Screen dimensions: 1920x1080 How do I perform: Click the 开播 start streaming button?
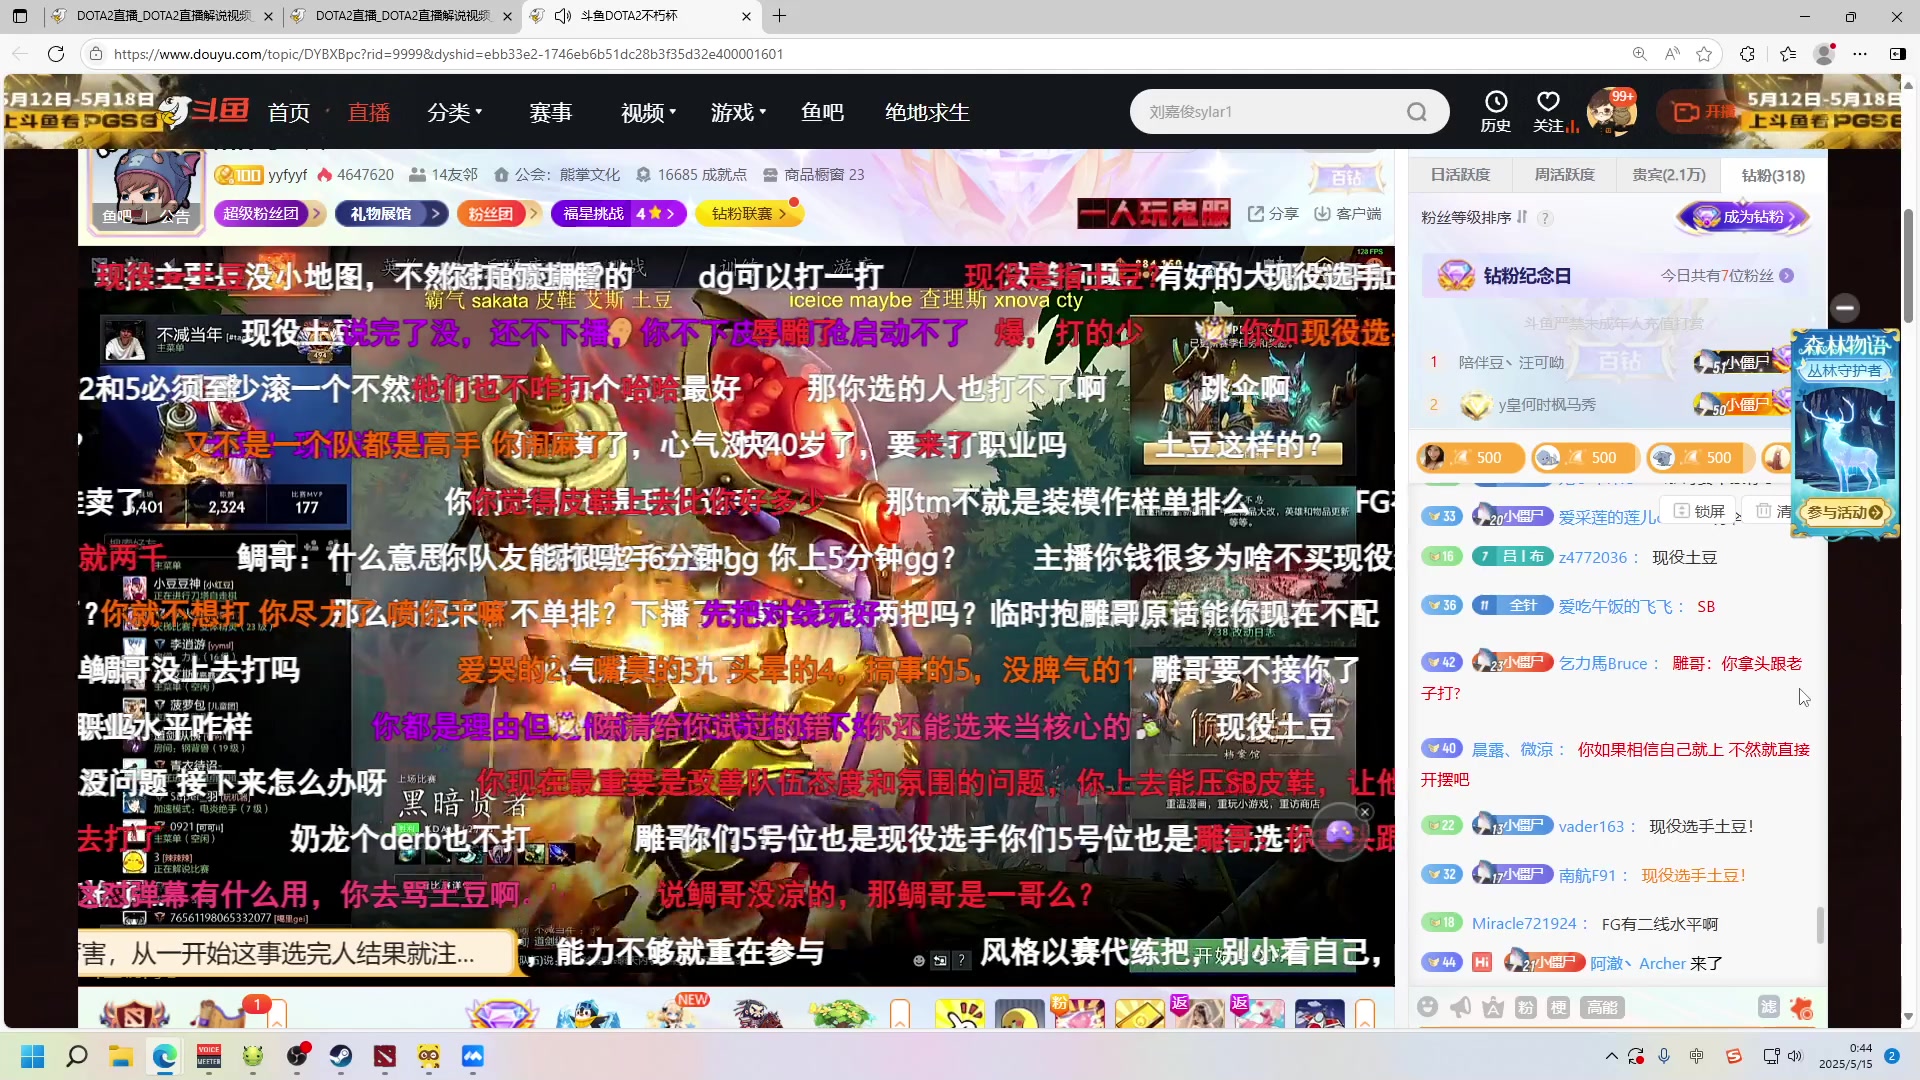coord(1704,111)
